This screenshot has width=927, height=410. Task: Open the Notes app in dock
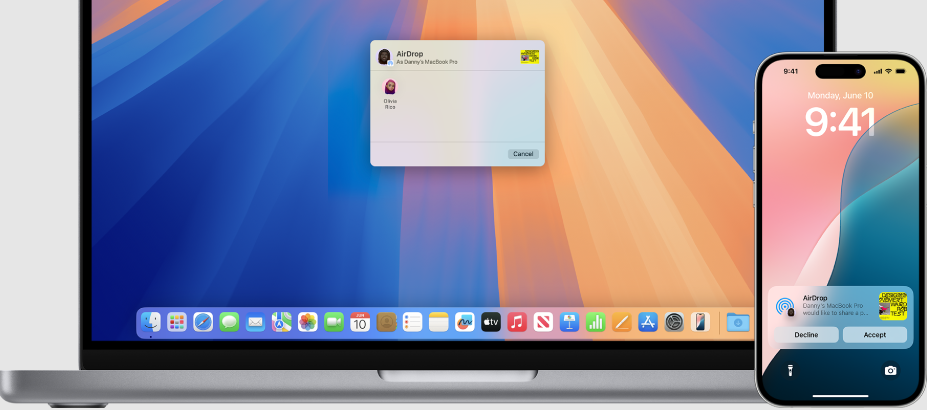[439, 322]
